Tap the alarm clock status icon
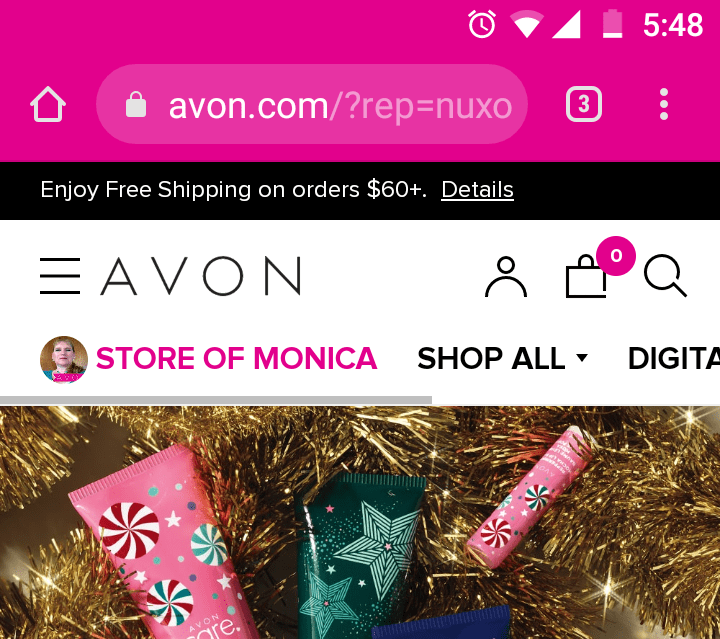 pyautogui.click(x=482, y=24)
